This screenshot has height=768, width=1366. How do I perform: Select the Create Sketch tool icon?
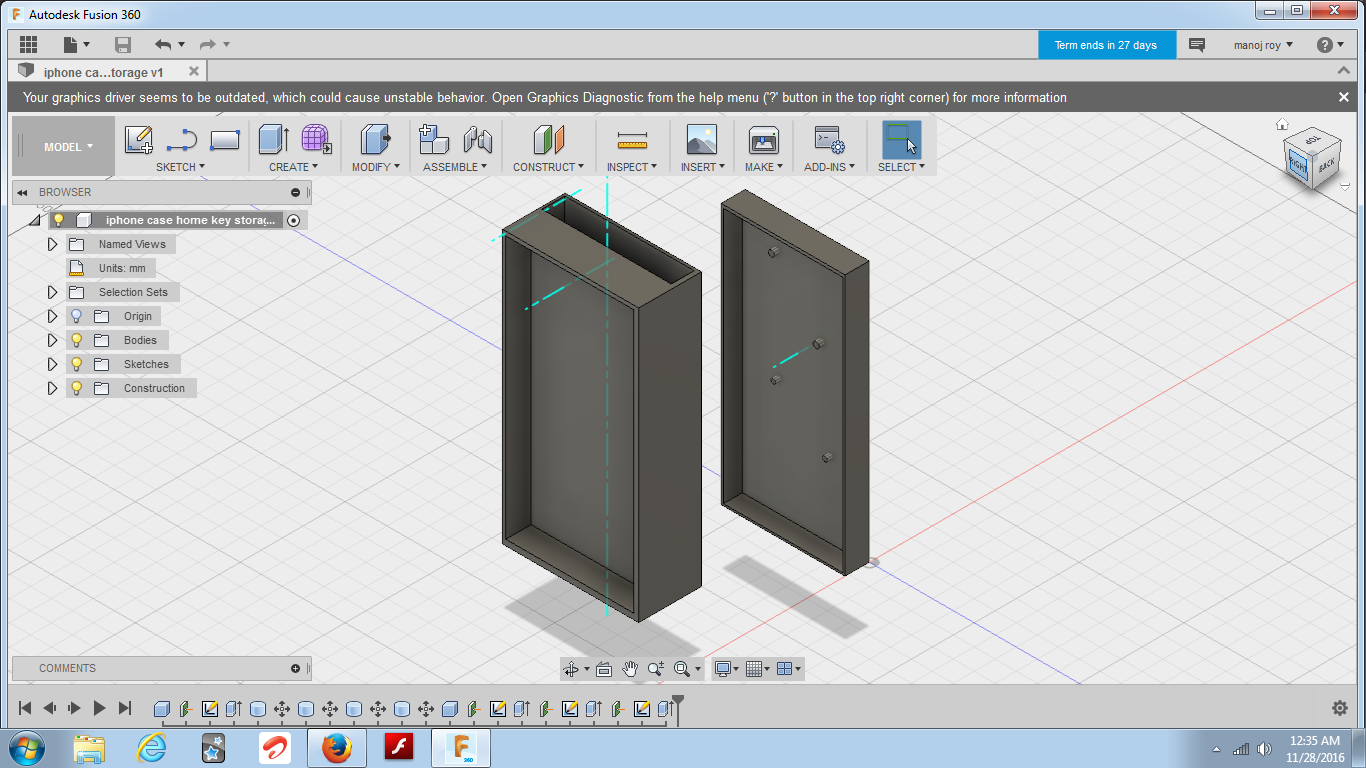coord(139,140)
